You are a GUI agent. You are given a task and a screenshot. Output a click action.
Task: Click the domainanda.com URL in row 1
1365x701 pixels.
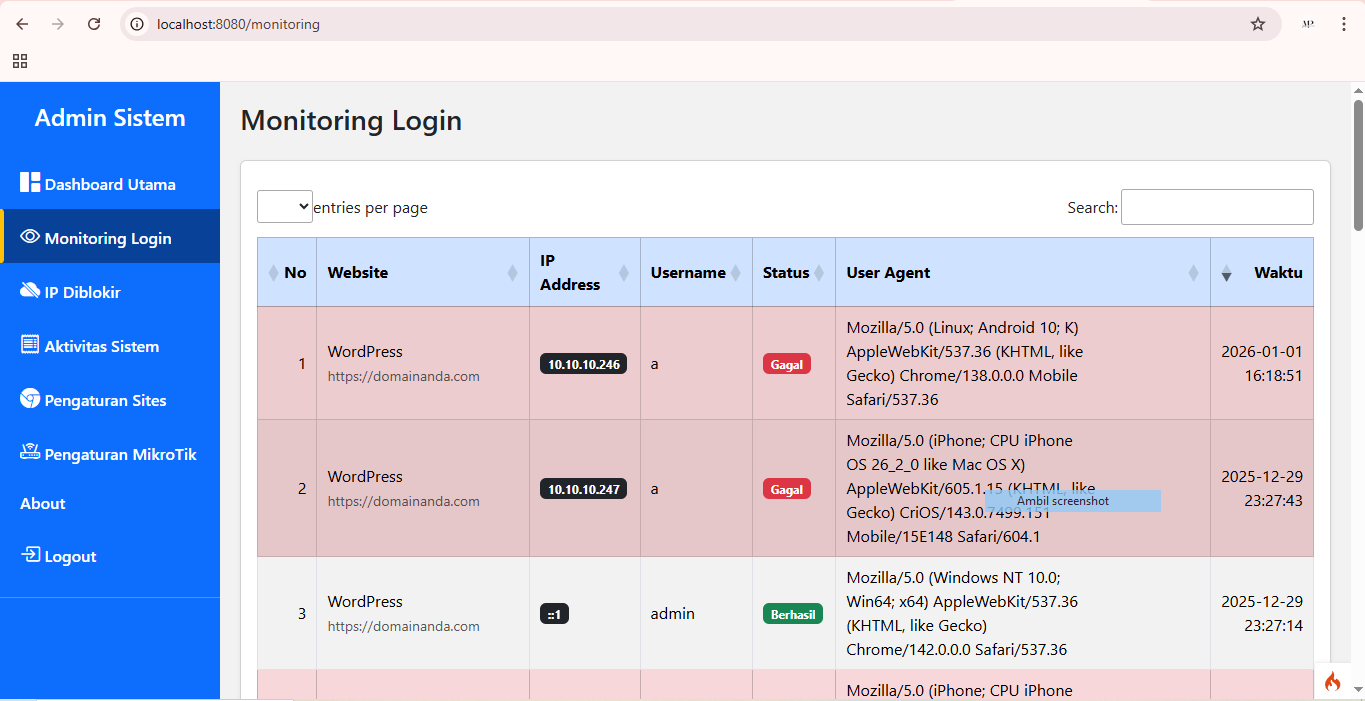tap(404, 376)
